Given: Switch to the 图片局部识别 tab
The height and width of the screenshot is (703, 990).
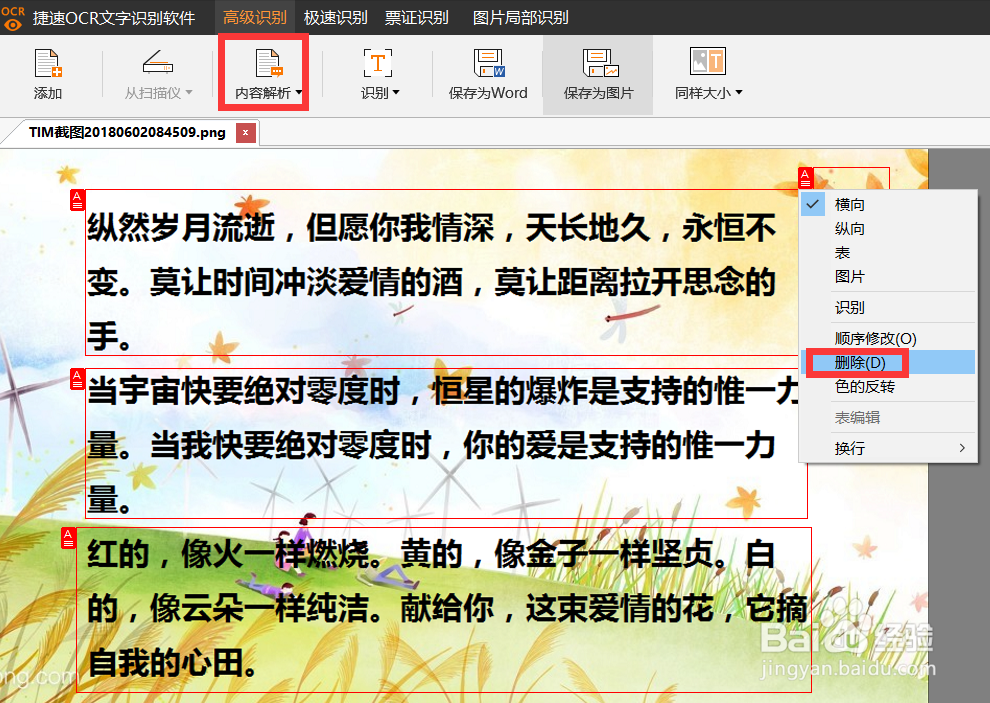Looking at the screenshot, I should (x=521, y=18).
